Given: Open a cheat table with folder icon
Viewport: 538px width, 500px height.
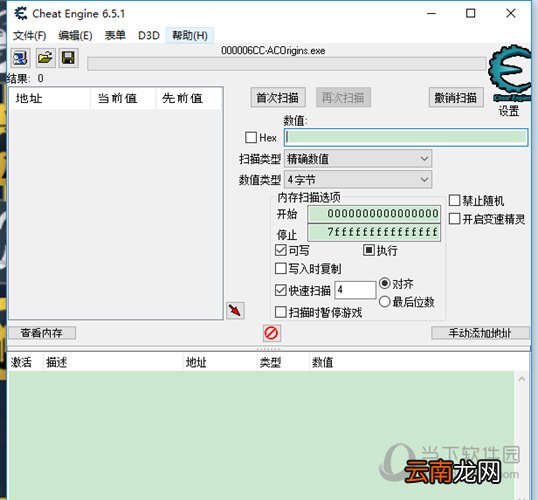Looking at the screenshot, I should coord(45,58).
